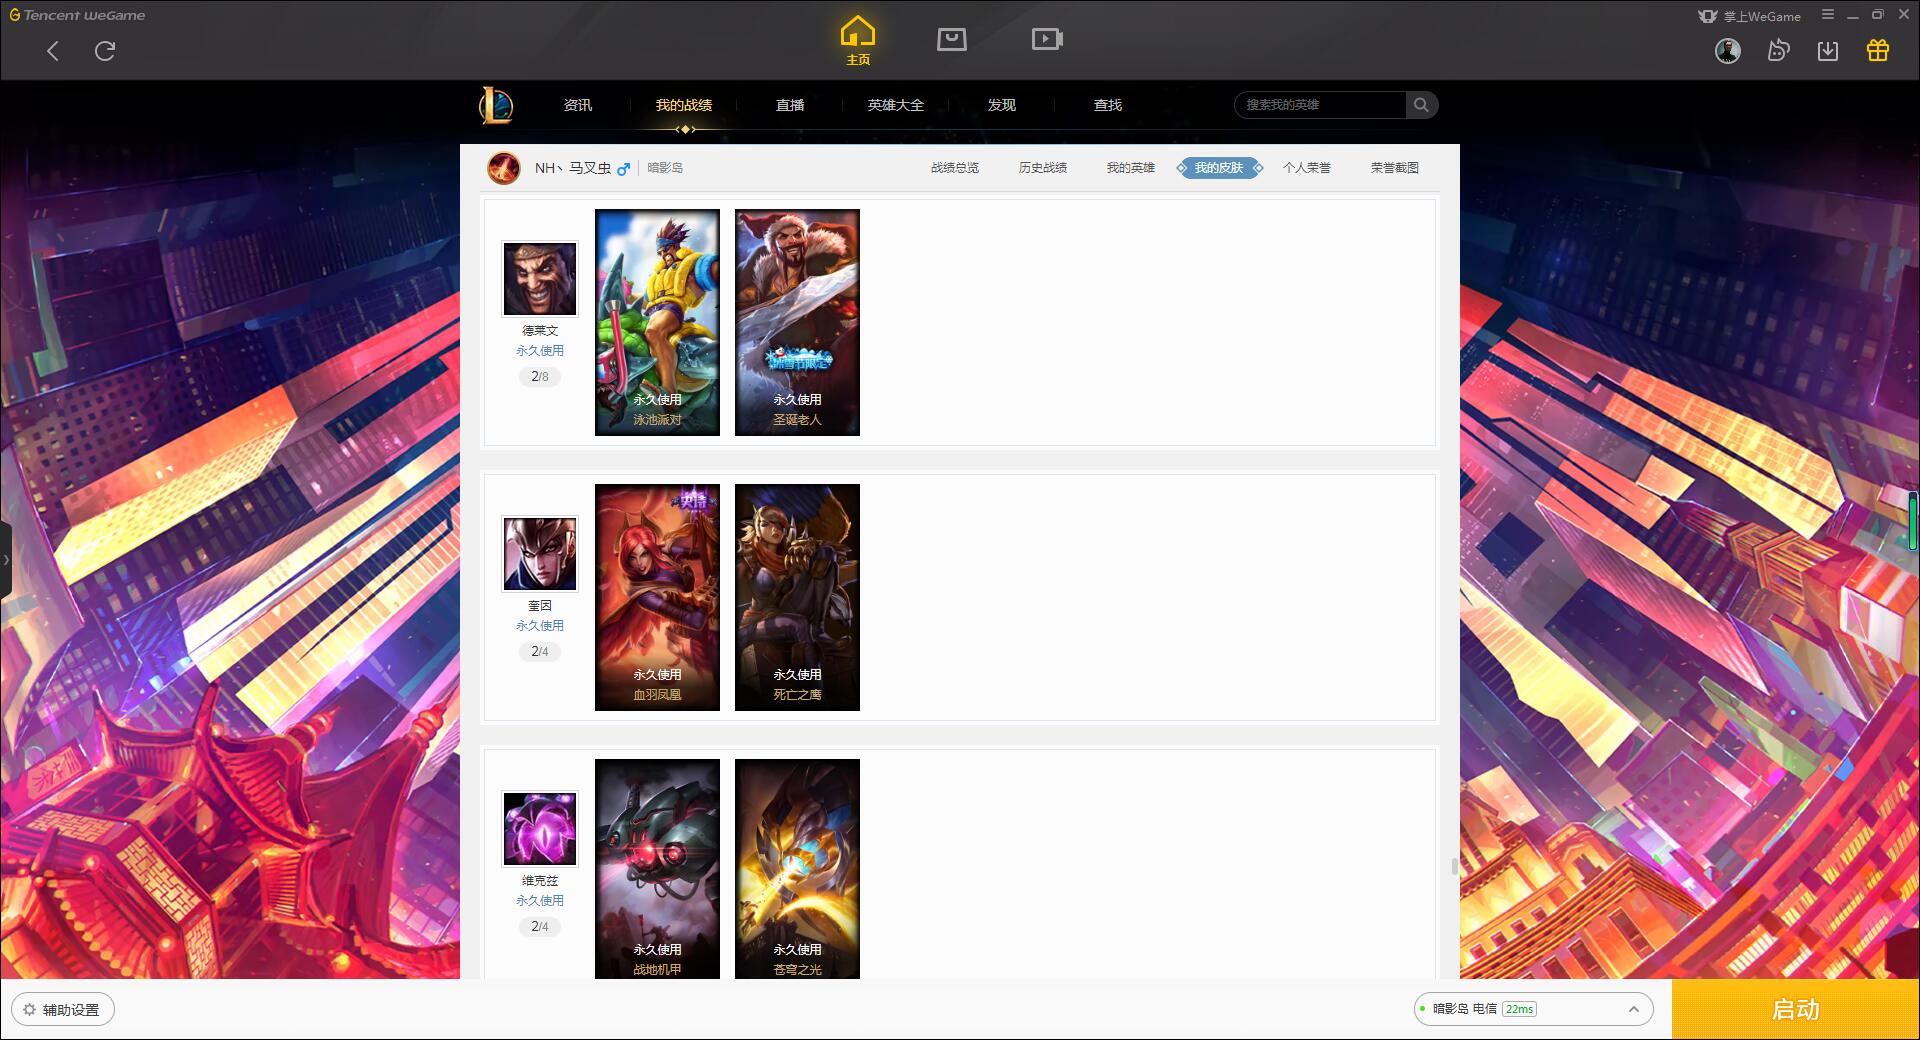Click the male gender icon
This screenshot has height=1040, width=1920.
[x=623, y=169]
